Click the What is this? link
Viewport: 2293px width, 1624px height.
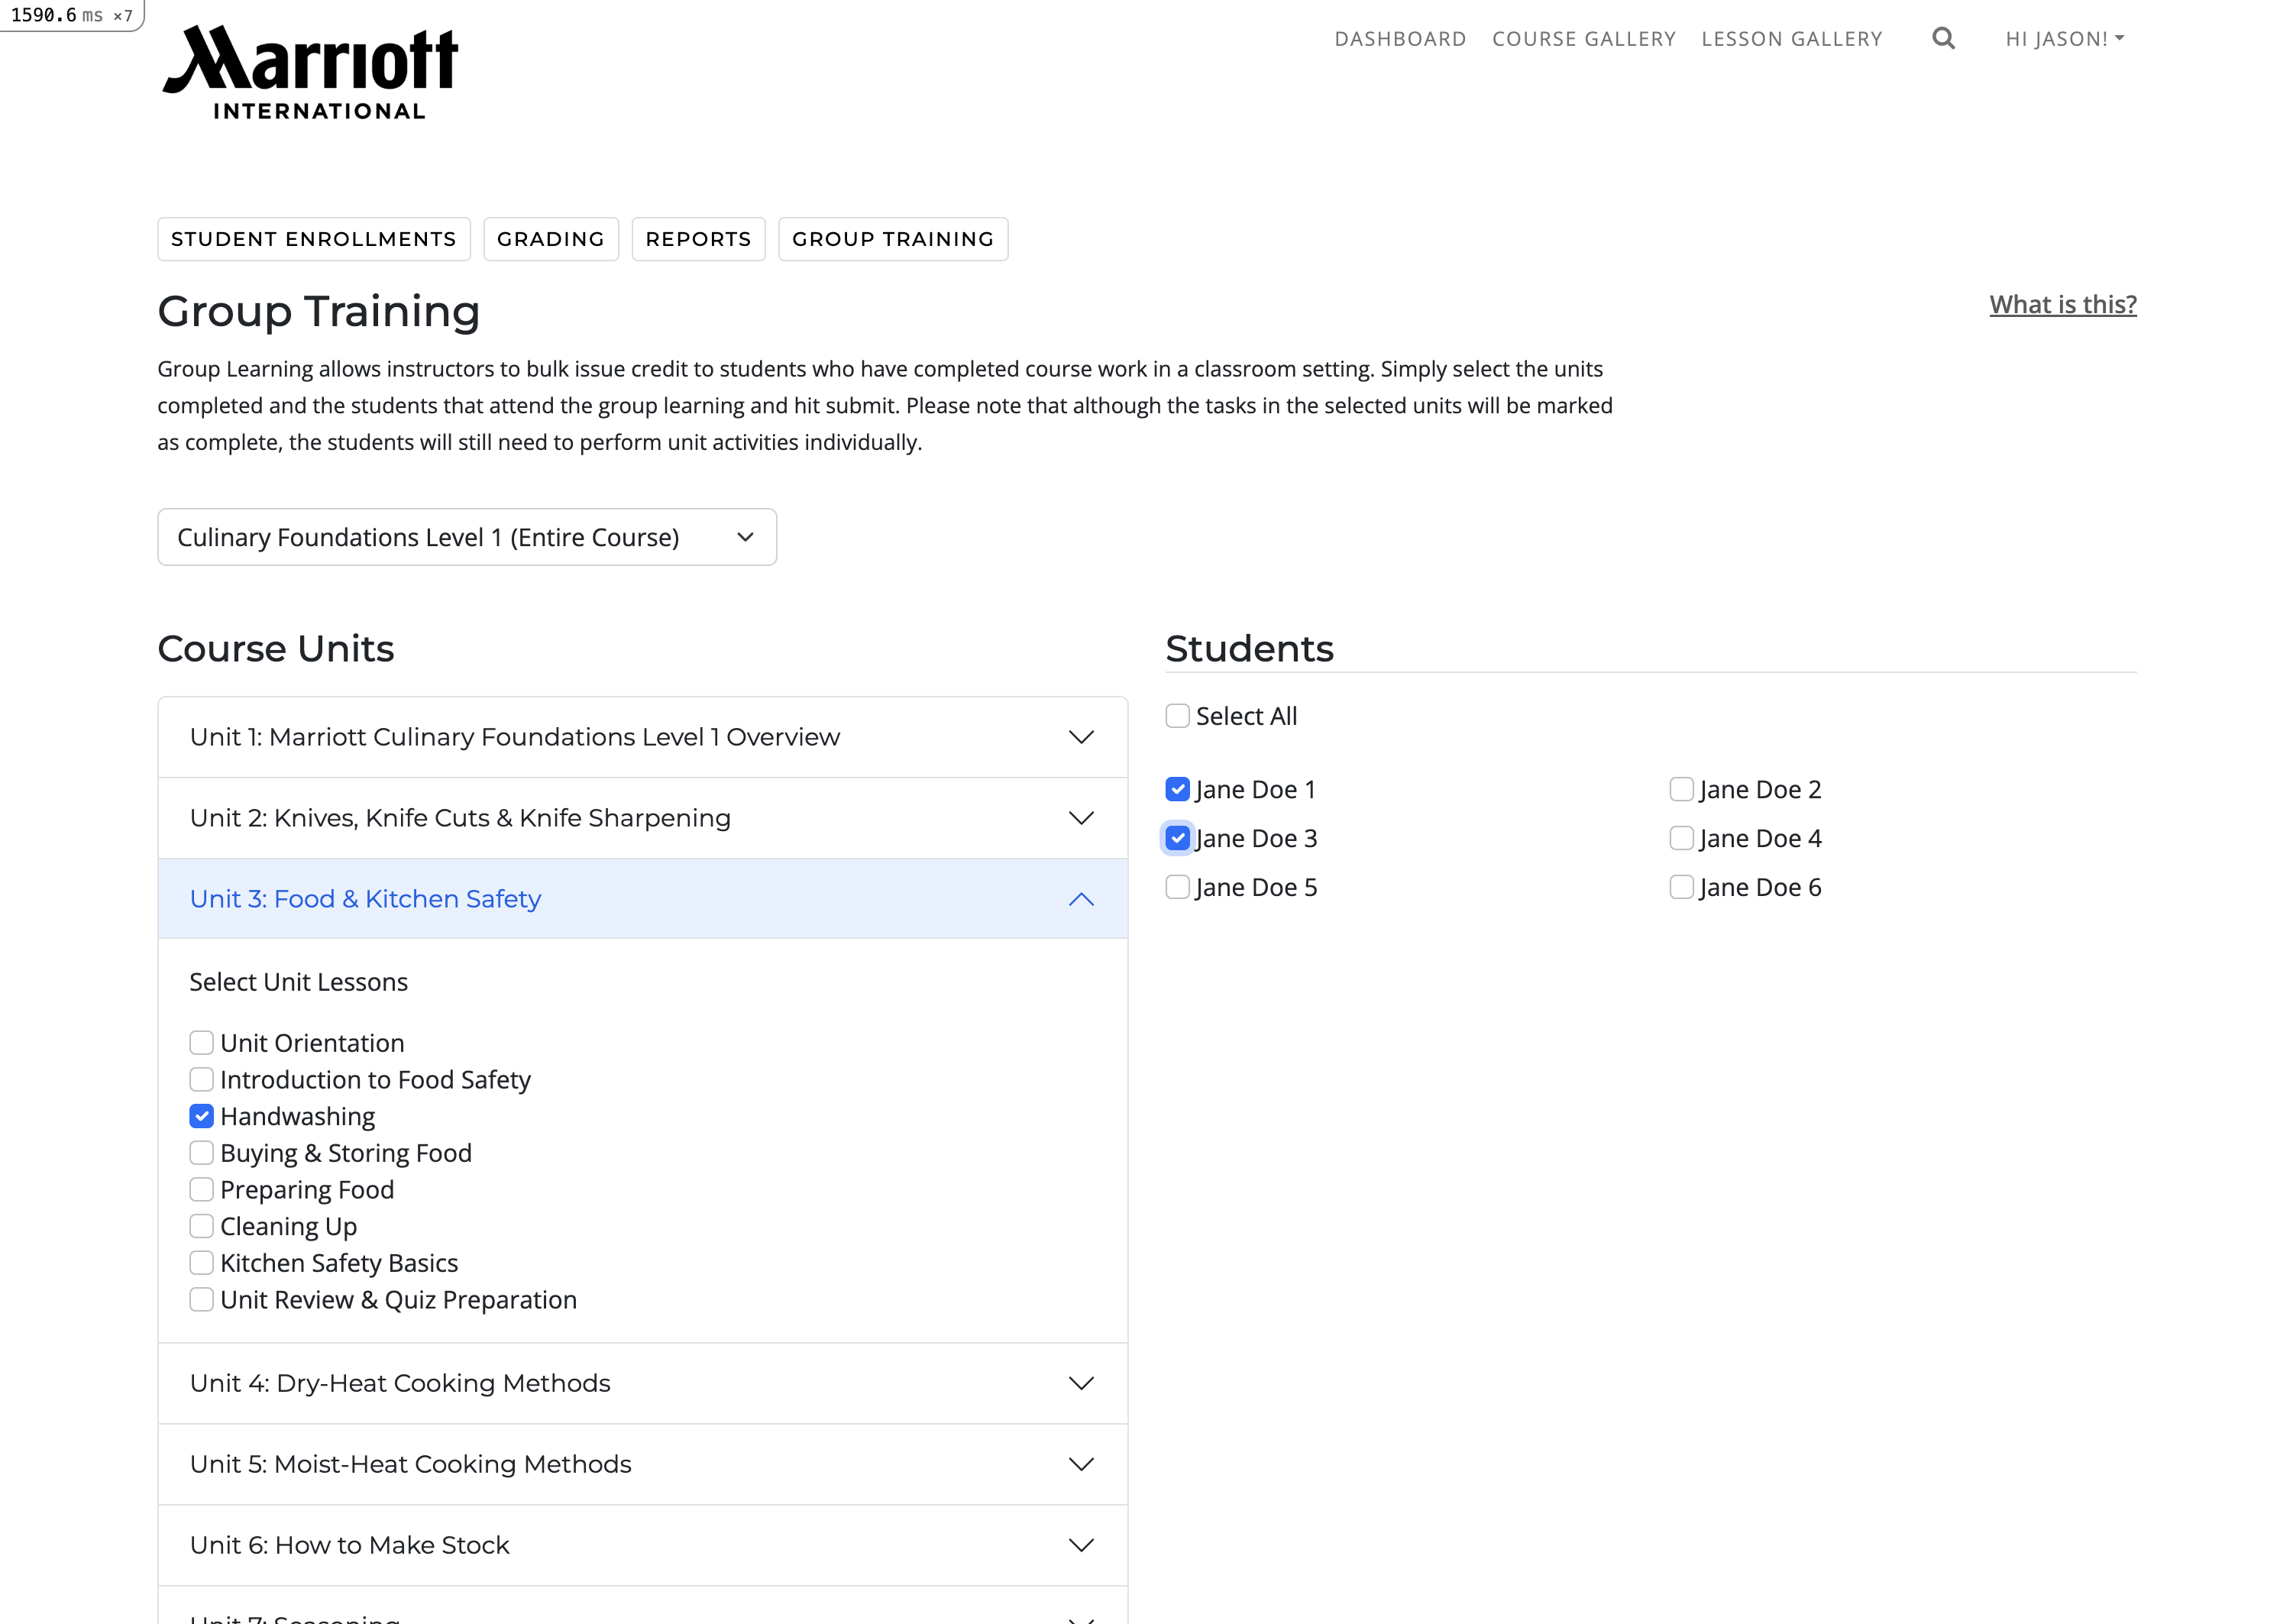pyautogui.click(x=2063, y=305)
